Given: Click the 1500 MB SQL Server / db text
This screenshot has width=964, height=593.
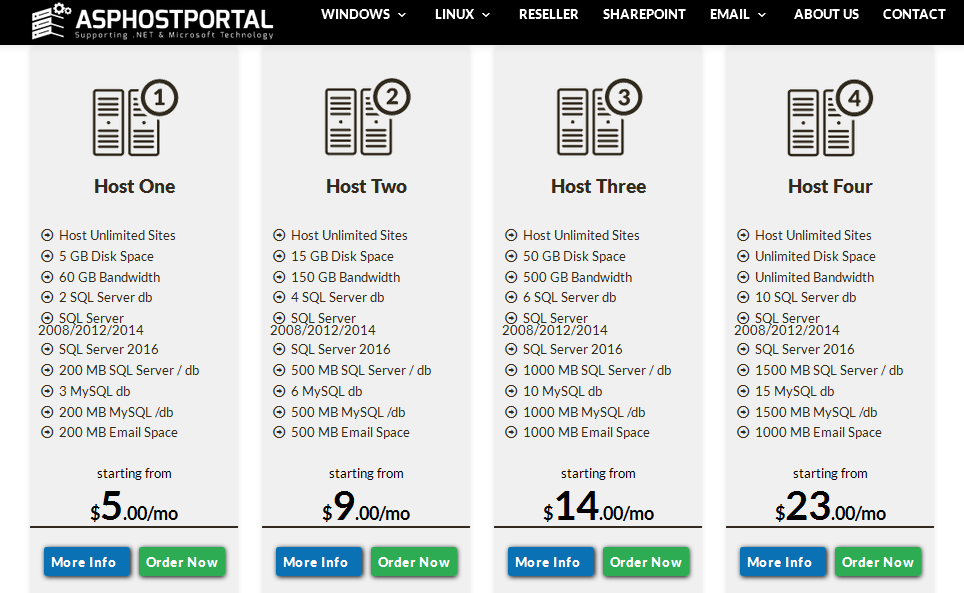Looking at the screenshot, I should (x=829, y=371).
